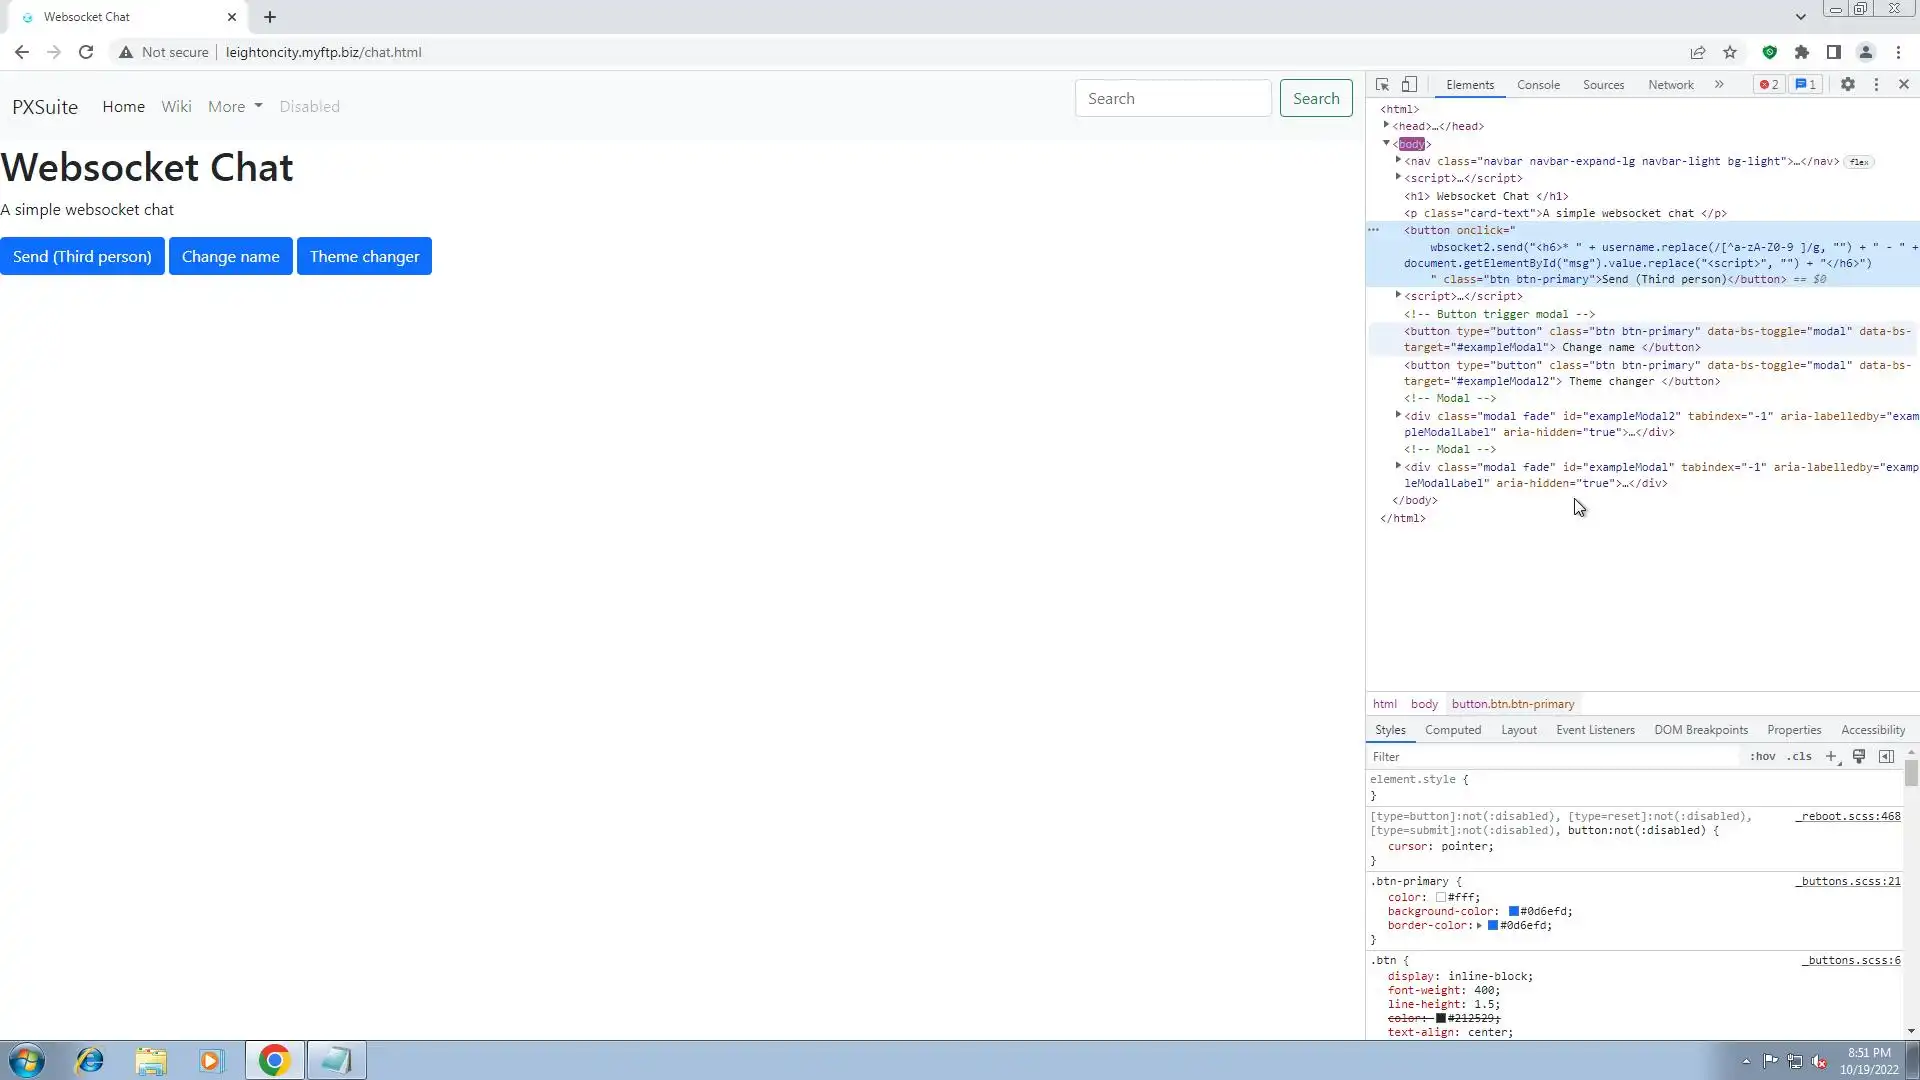Image resolution: width=1920 pixels, height=1080 pixels.
Task: Expand the nav navbar element node
Action: click(1398, 161)
